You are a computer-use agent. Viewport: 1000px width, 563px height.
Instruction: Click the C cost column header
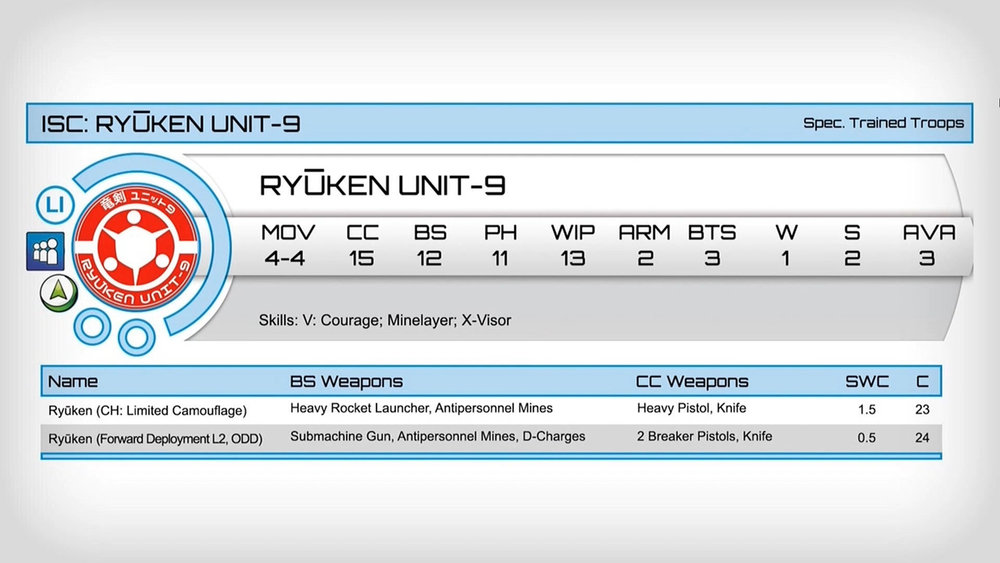coord(922,381)
